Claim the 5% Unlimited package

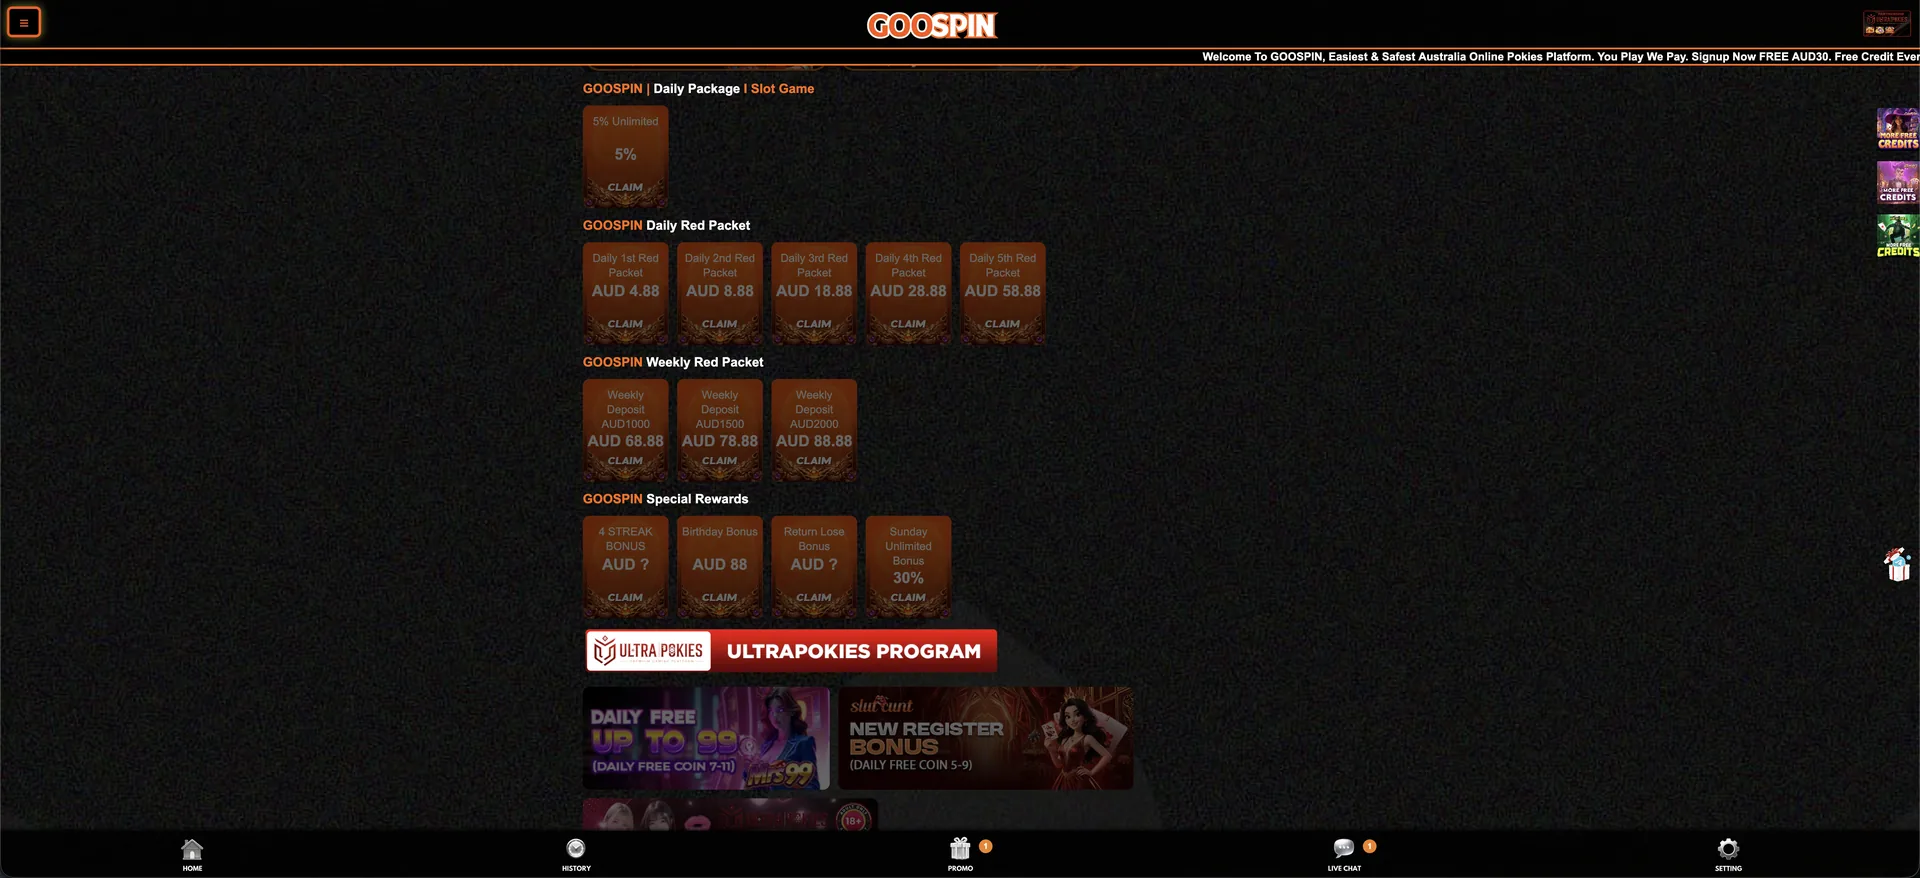coord(625,187)
